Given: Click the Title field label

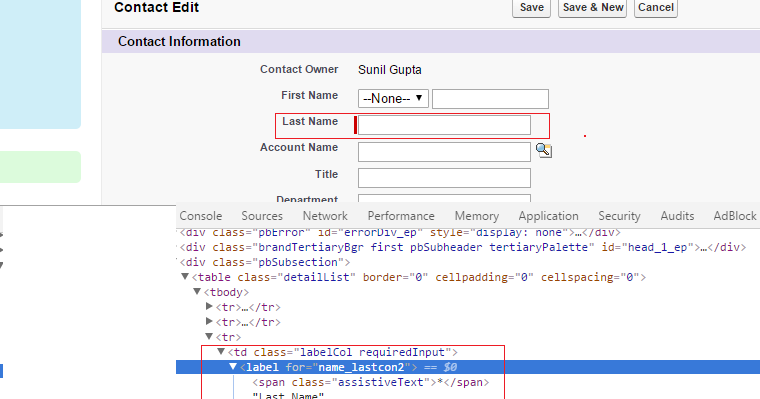Looking at the screenshot, I should (326, 174).
